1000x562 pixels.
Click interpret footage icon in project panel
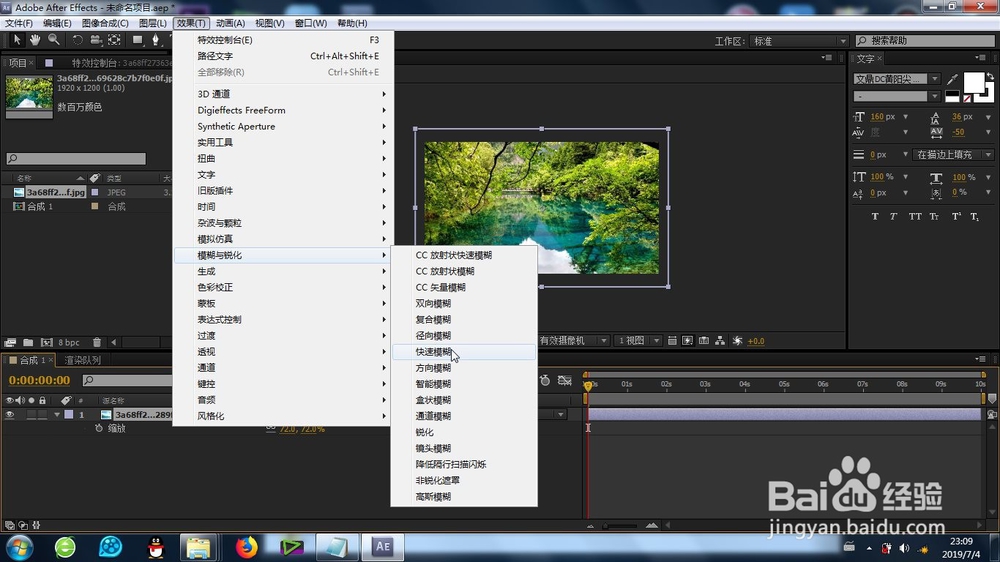pyautogui.click(x=10, y=343)
